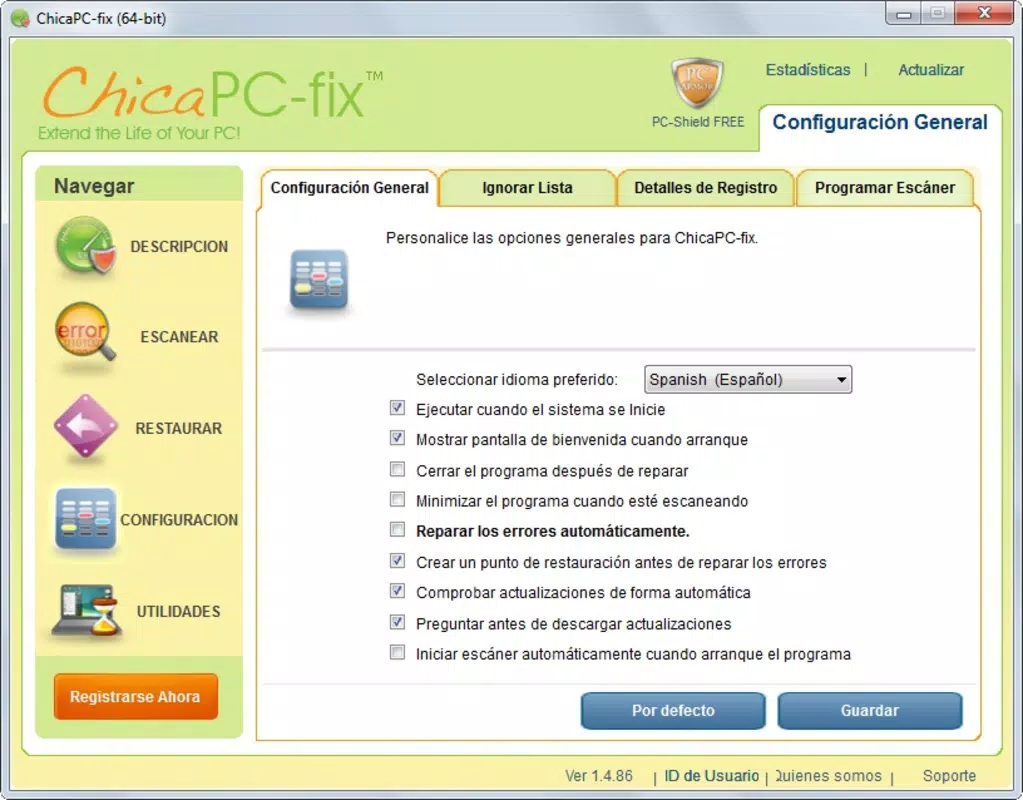Toggle Mostrar pantalla de bienvenida checkbox
Viewport: 1023px width, 800px height.
click(397, 438)
